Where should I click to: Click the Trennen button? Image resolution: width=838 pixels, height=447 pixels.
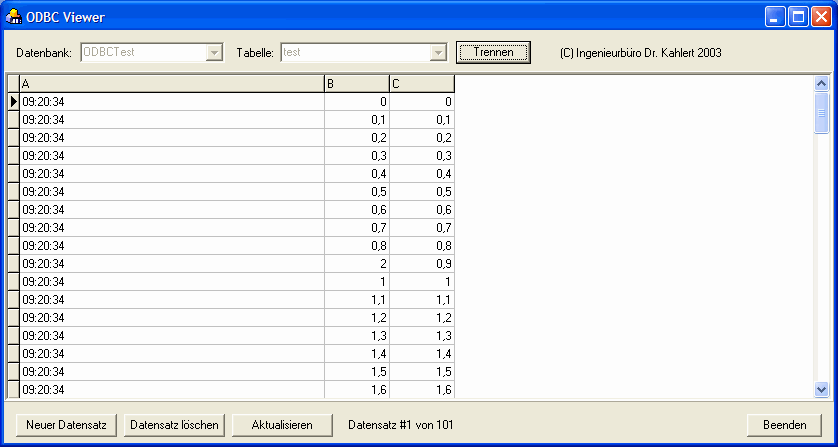(493, 52)
